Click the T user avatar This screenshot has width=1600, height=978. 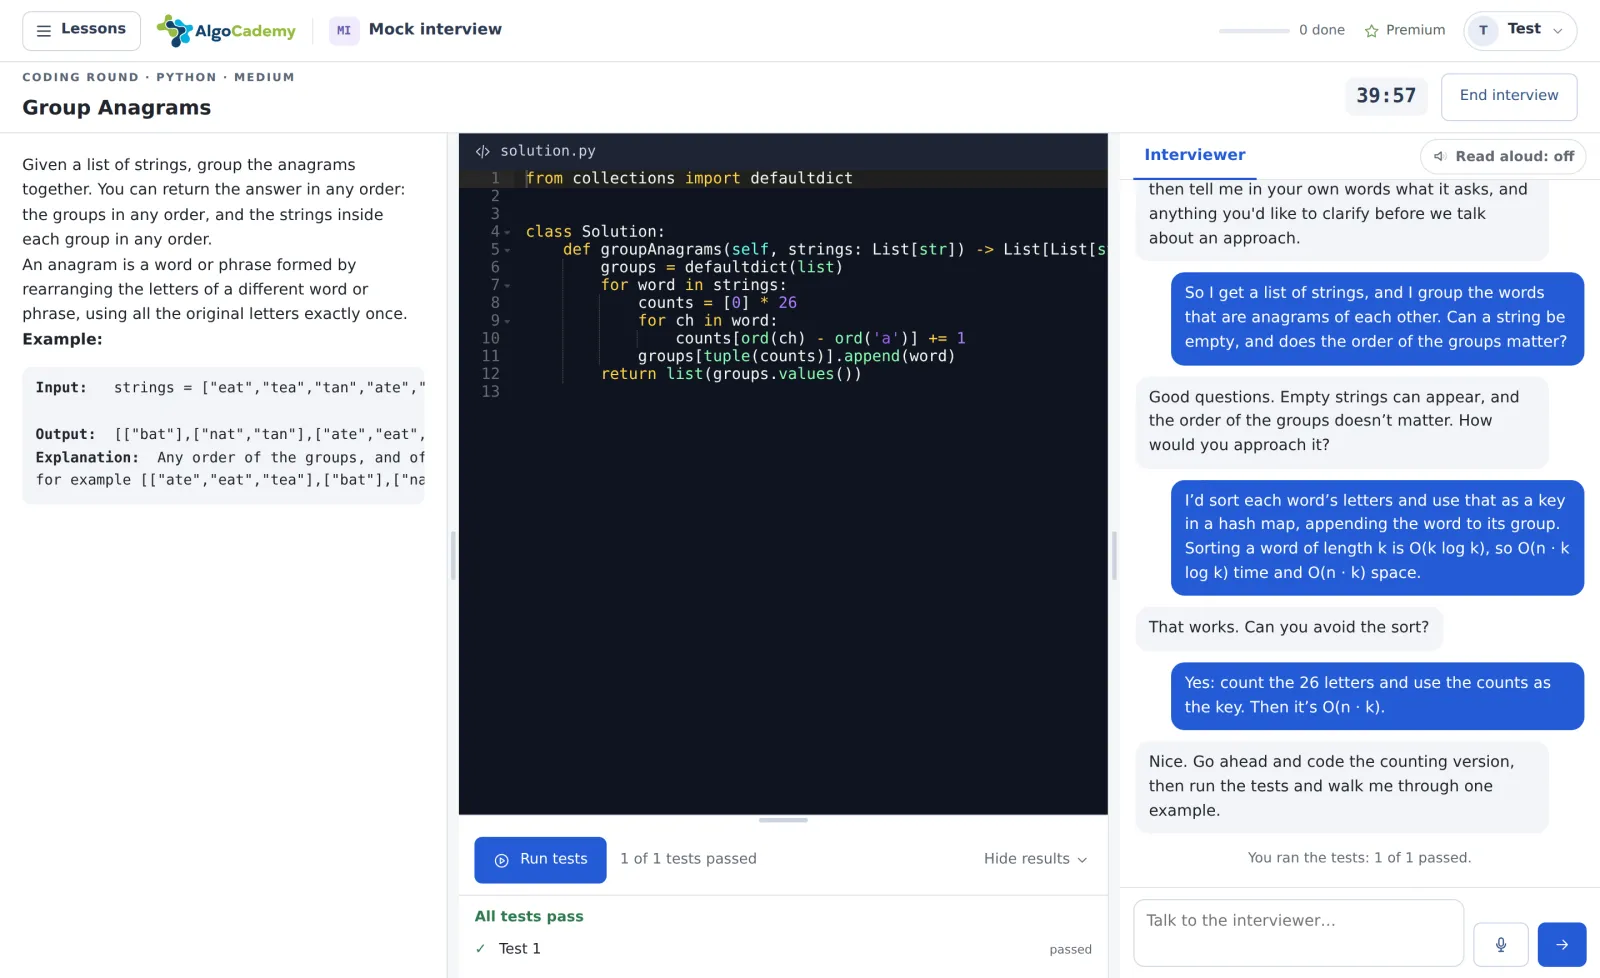1483,30
